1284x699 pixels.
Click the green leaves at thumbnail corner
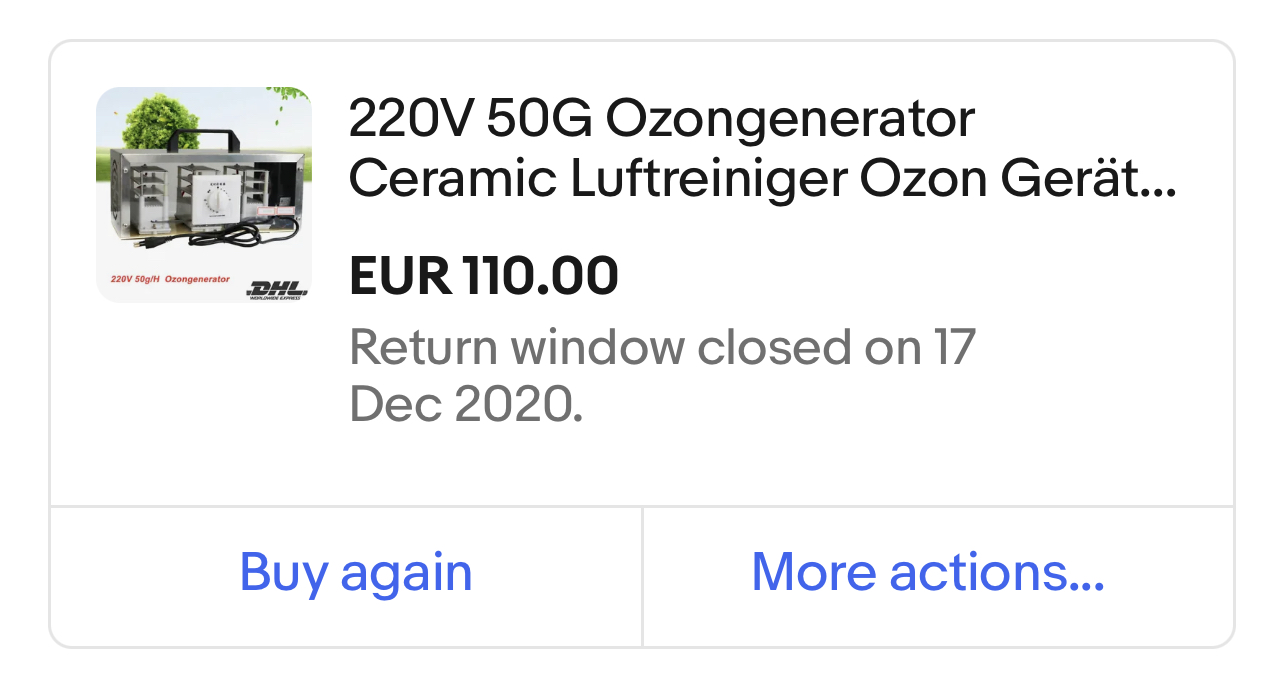coord(289,95)
